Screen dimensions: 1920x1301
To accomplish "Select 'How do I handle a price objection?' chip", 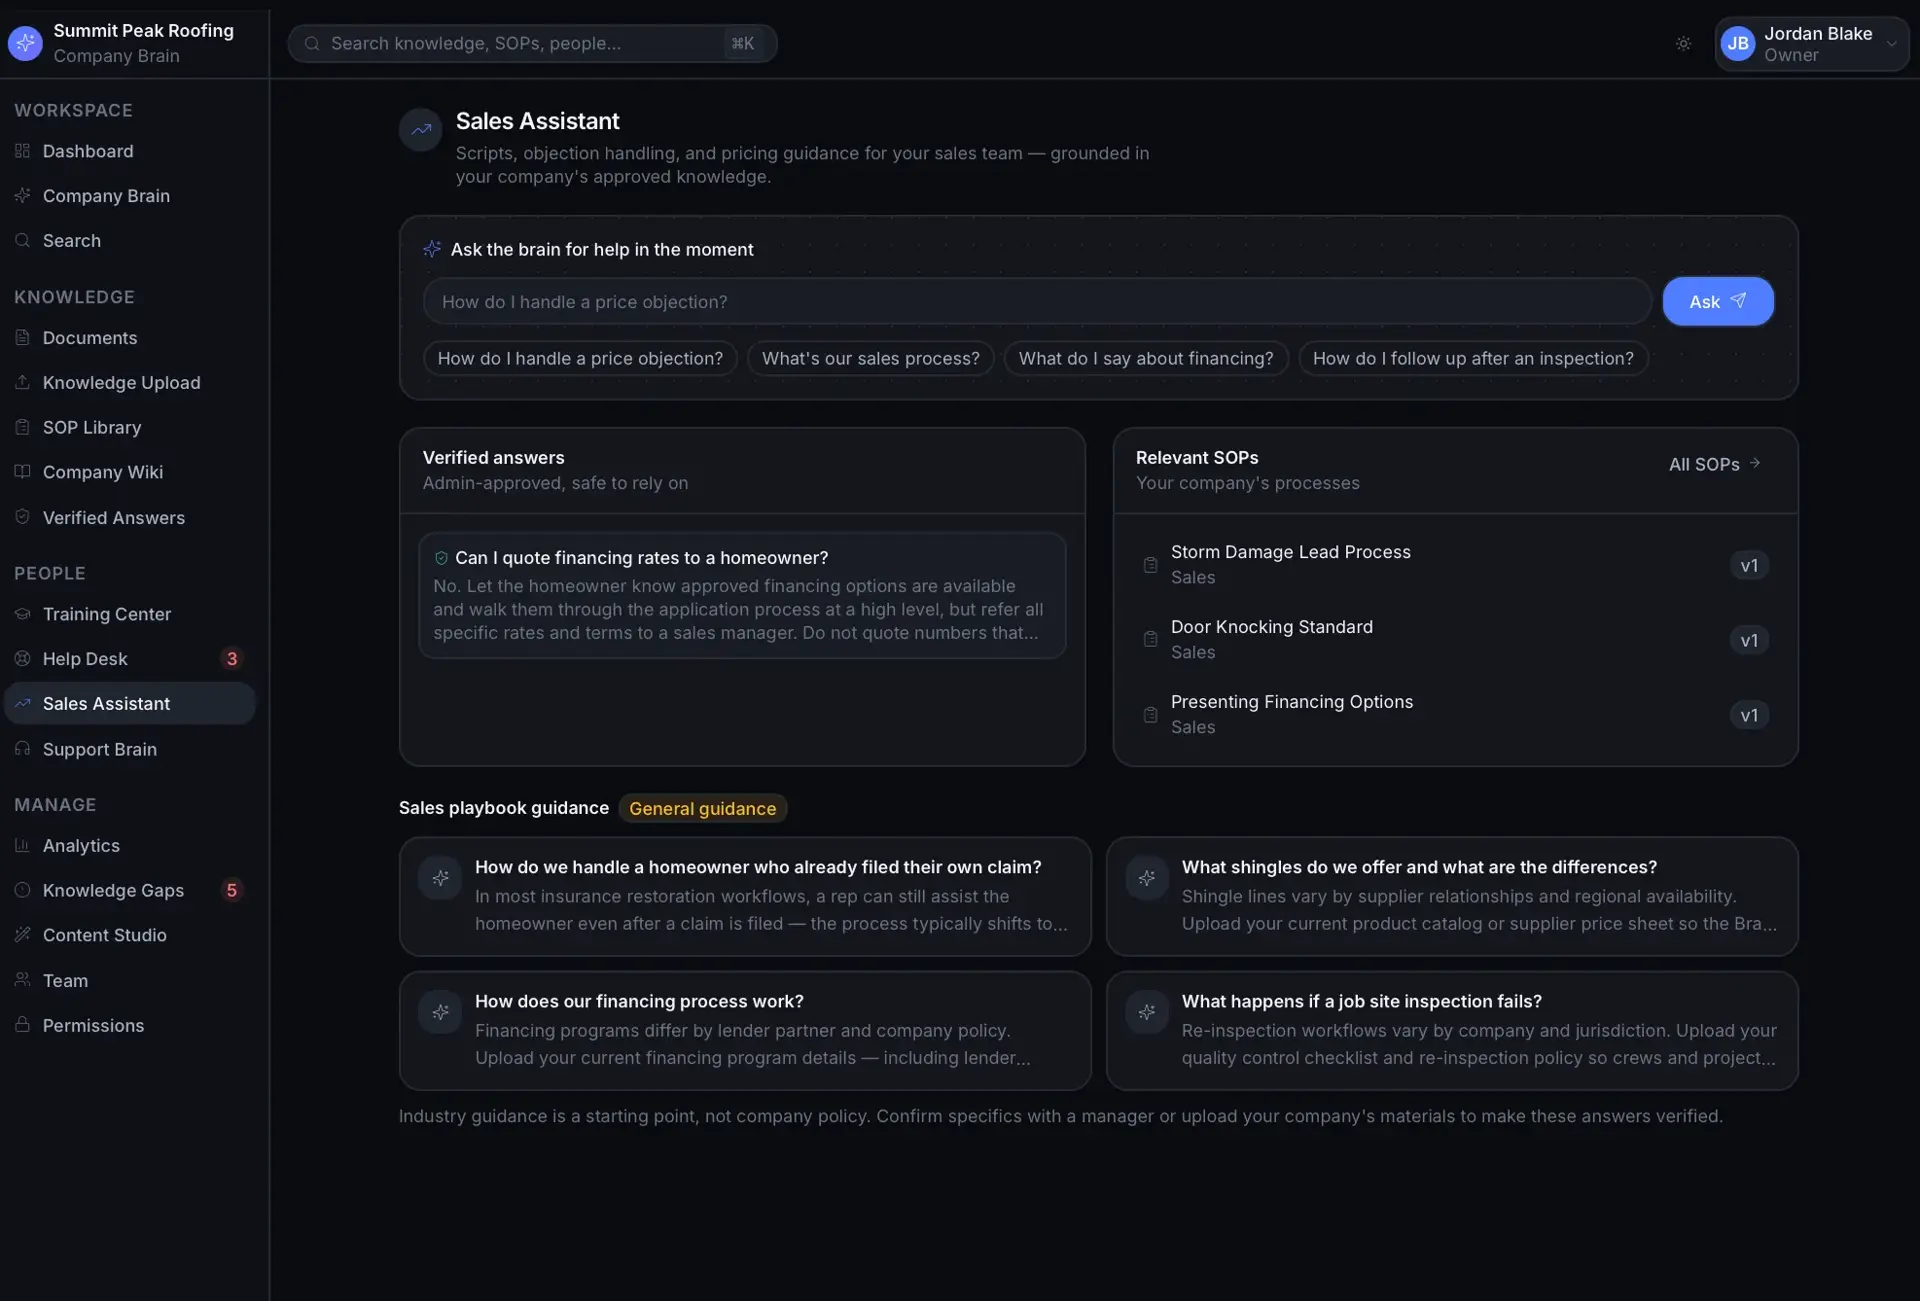I will point(580,358).
